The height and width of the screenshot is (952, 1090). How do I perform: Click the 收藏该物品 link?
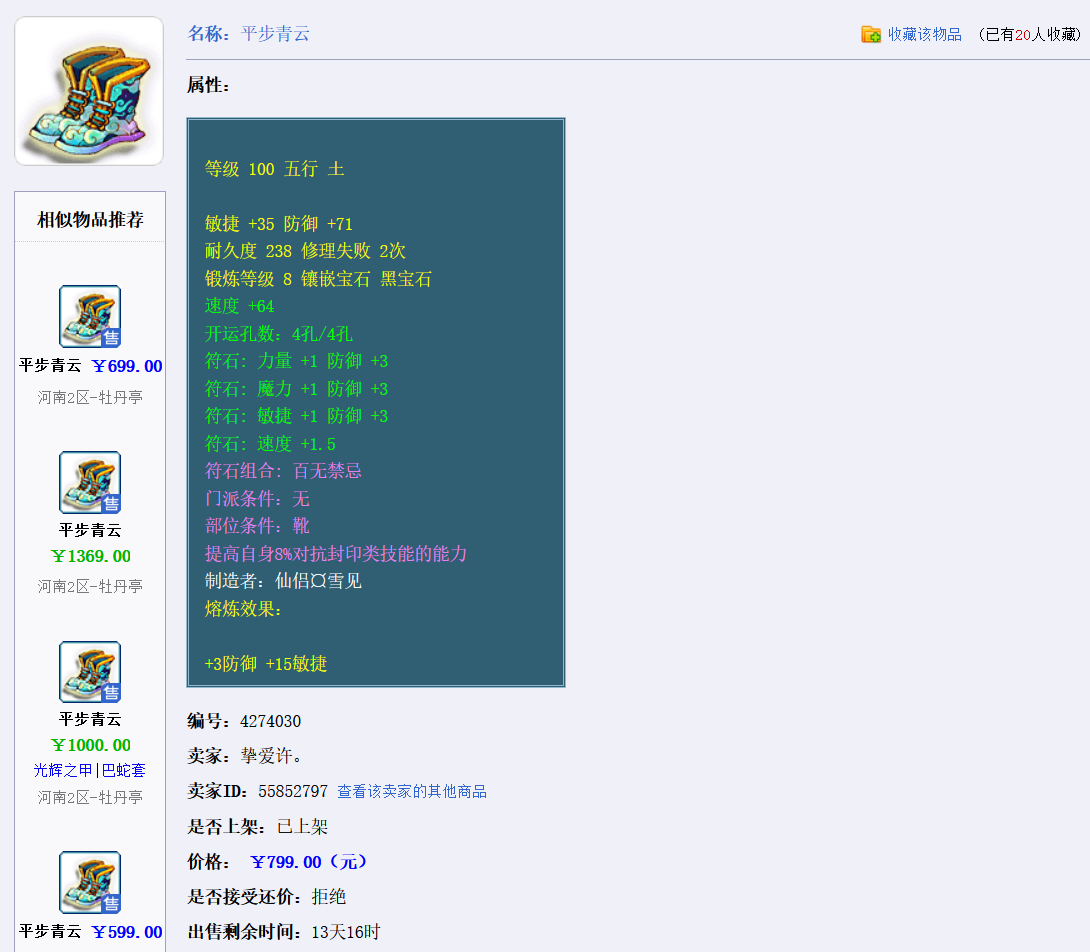(x=924, y=34)
